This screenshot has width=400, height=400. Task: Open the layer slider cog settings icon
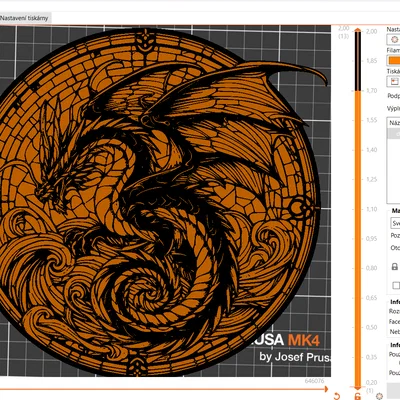click(x=379, y=396)
